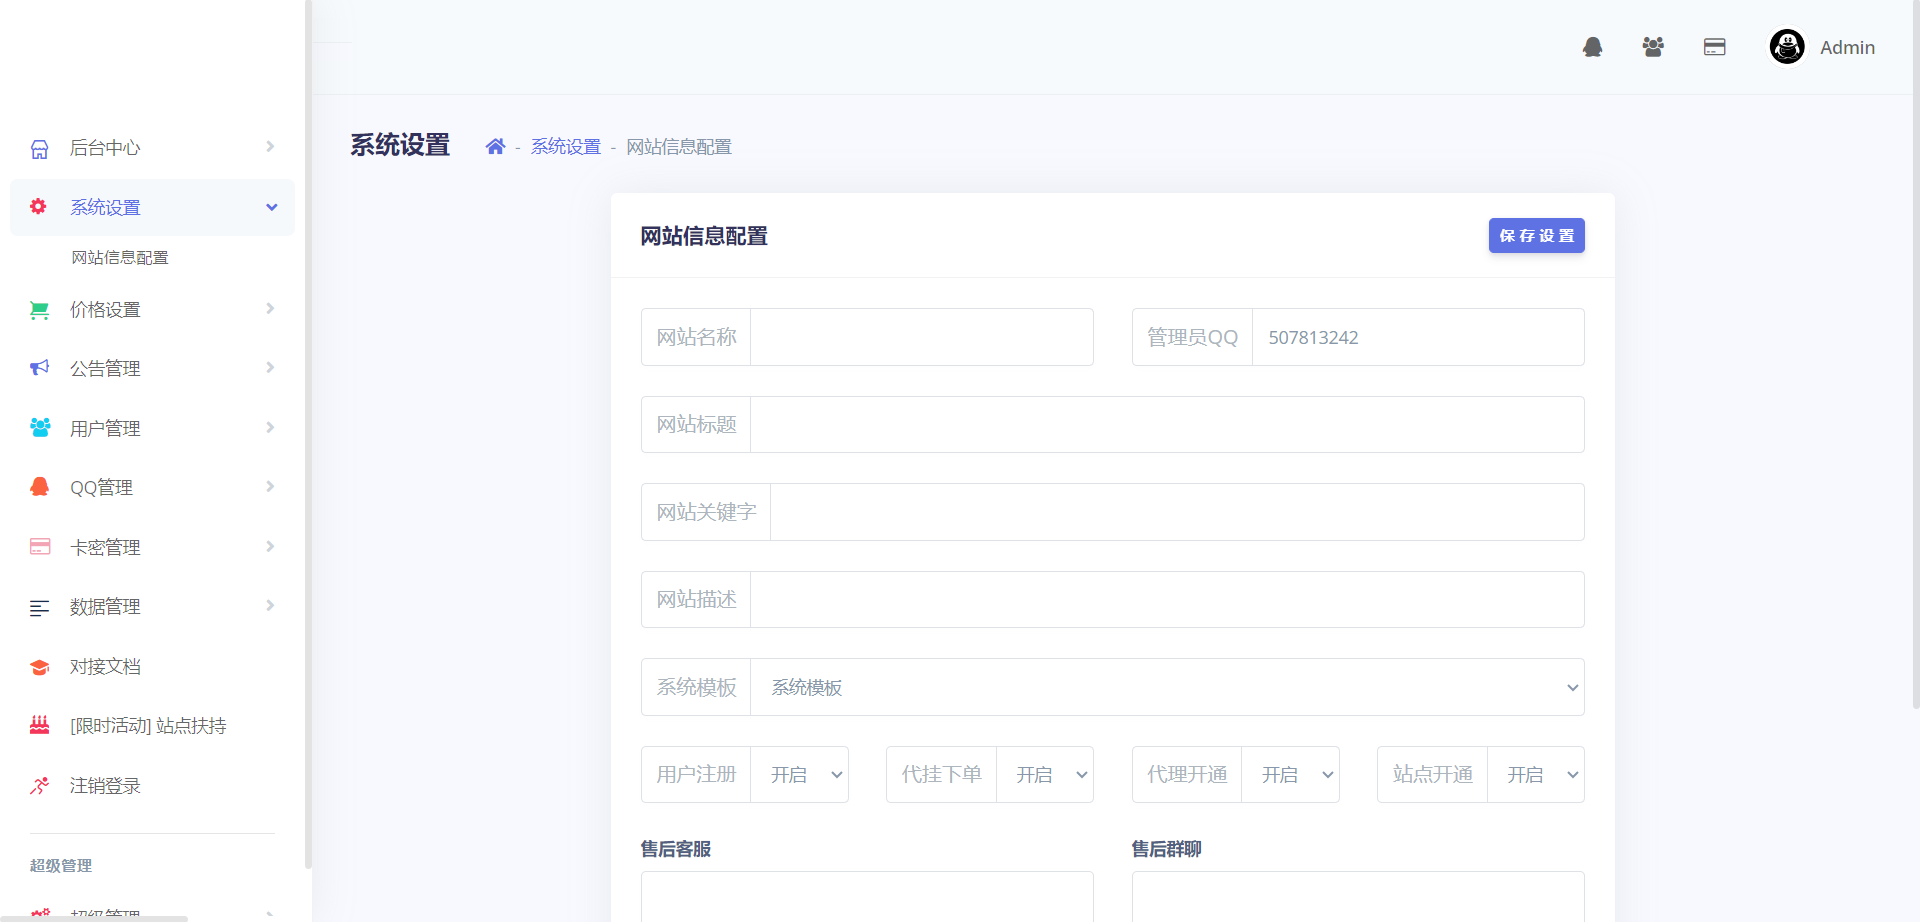This screenshot has height=922, width=1920.
Task: Open the Admin penguin avatar
Action: coord(1787,47)
